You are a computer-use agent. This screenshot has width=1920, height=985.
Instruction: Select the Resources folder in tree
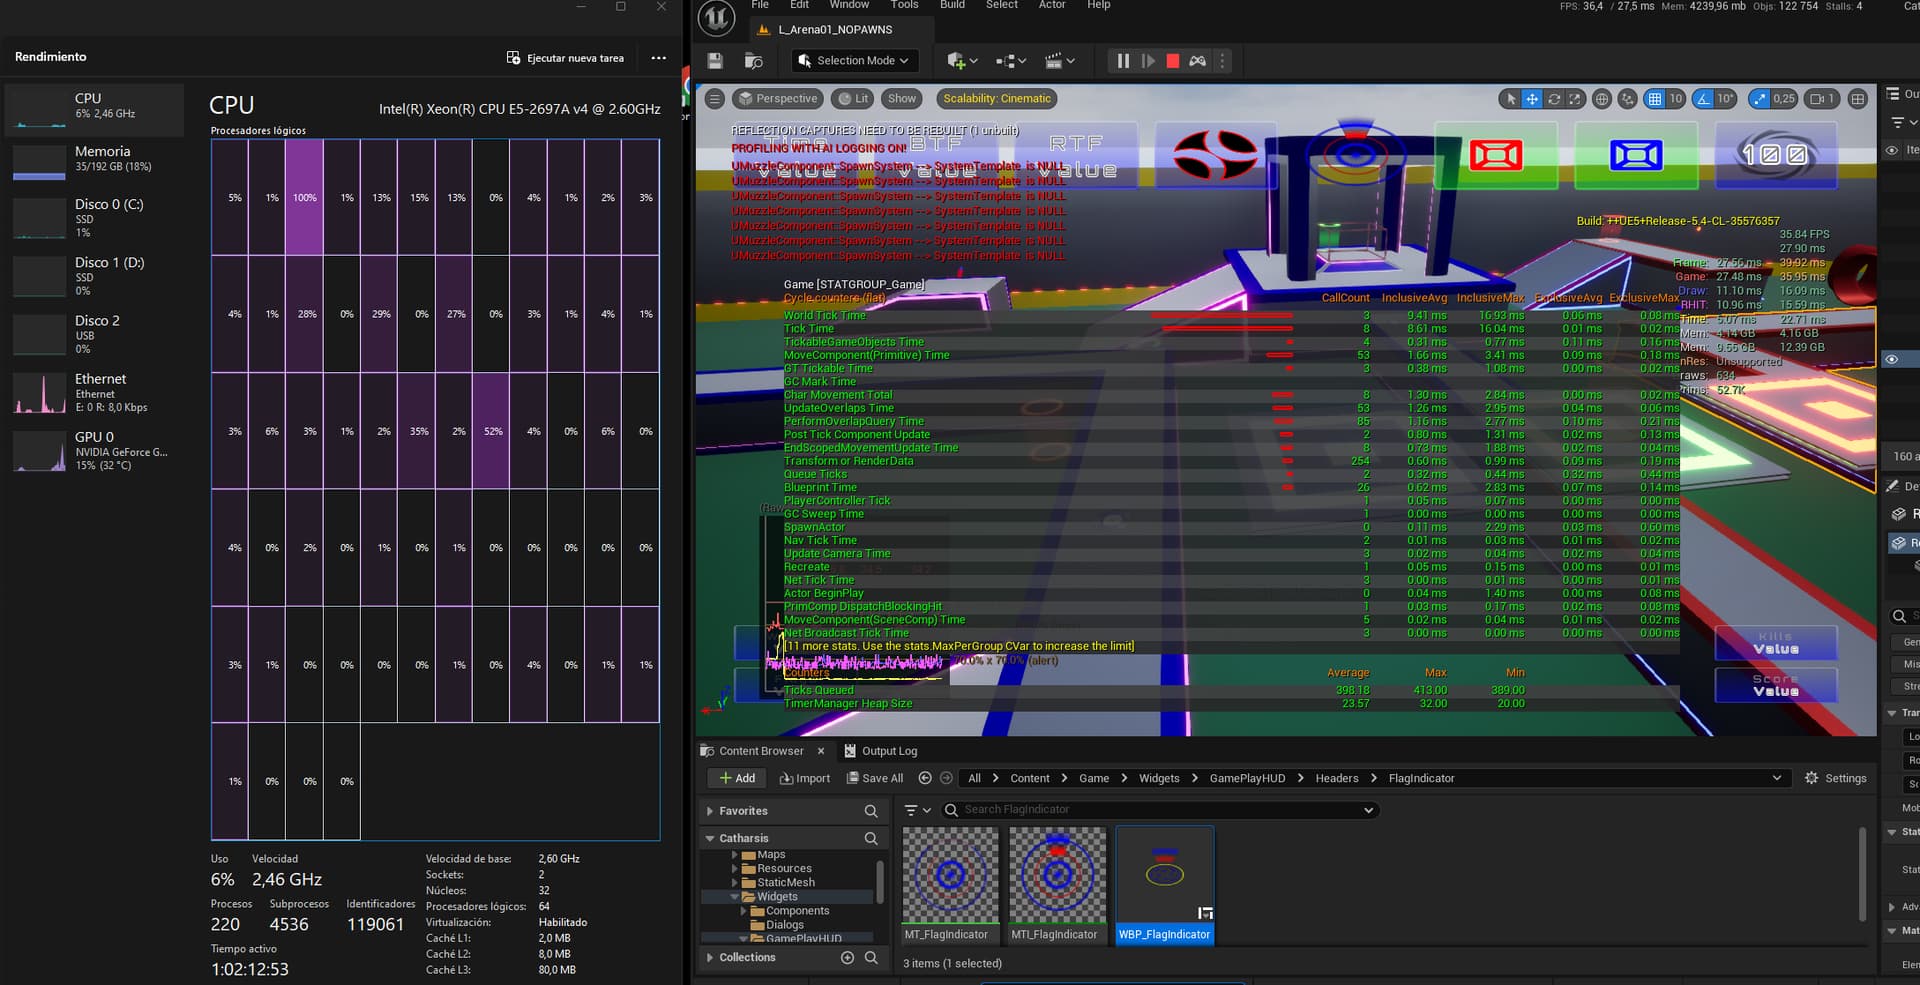tap(785, 869)
